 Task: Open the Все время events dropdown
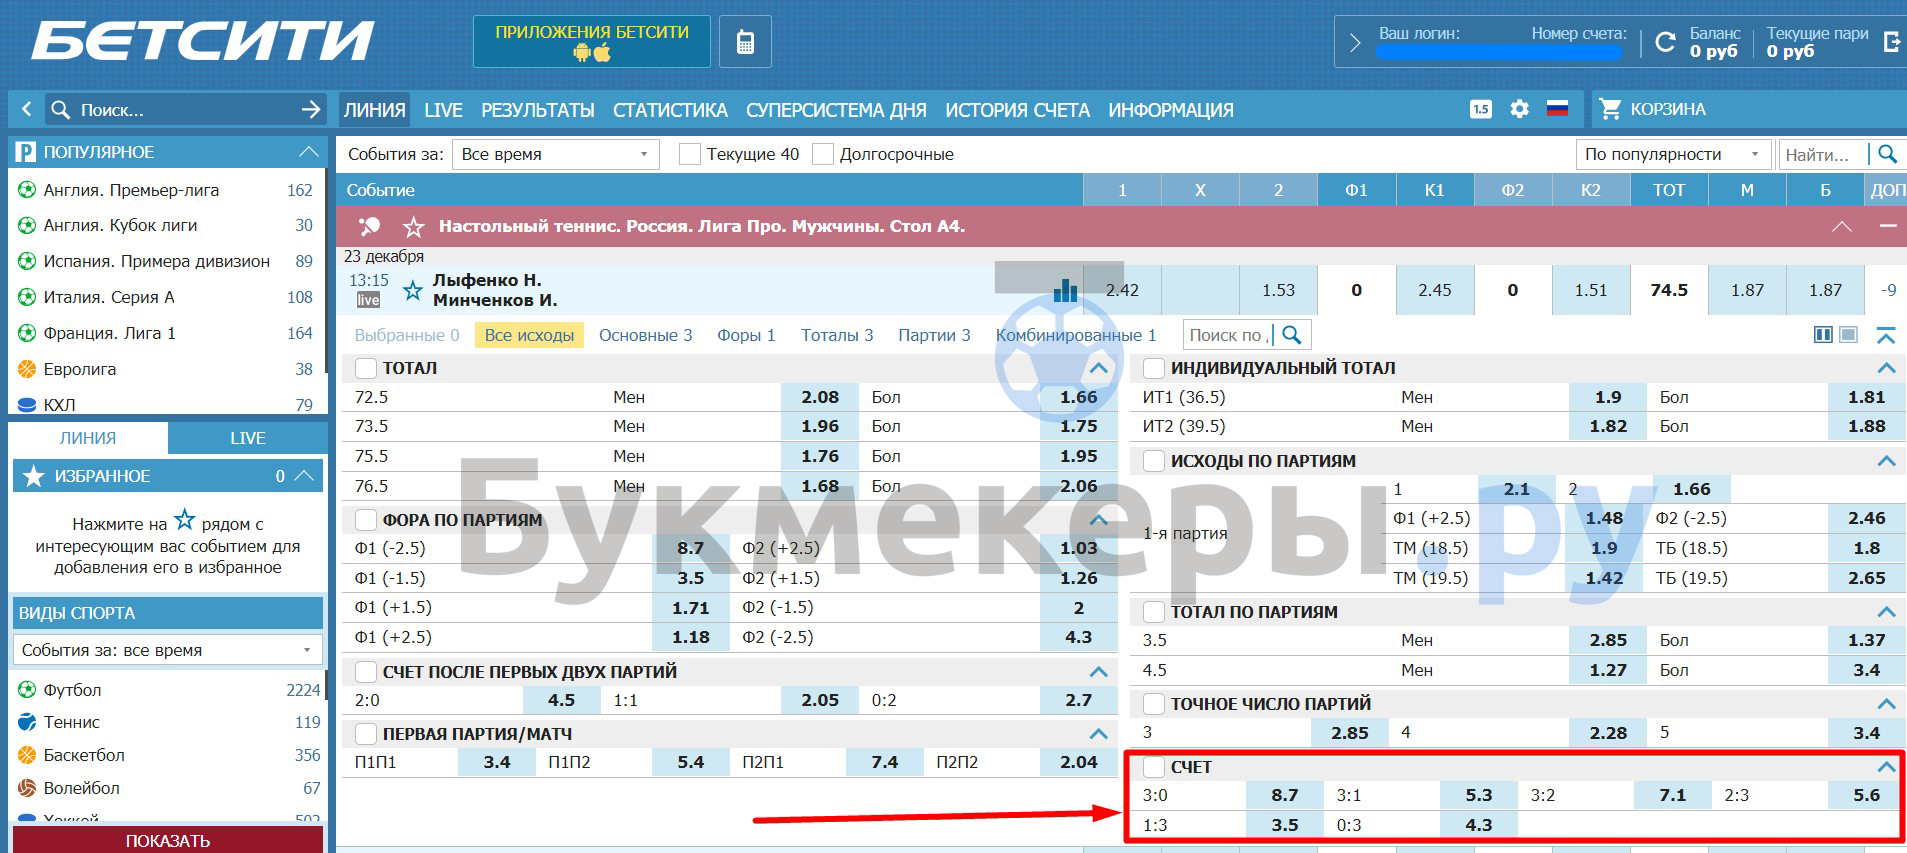pyautogui.click(x=555, y=154)
